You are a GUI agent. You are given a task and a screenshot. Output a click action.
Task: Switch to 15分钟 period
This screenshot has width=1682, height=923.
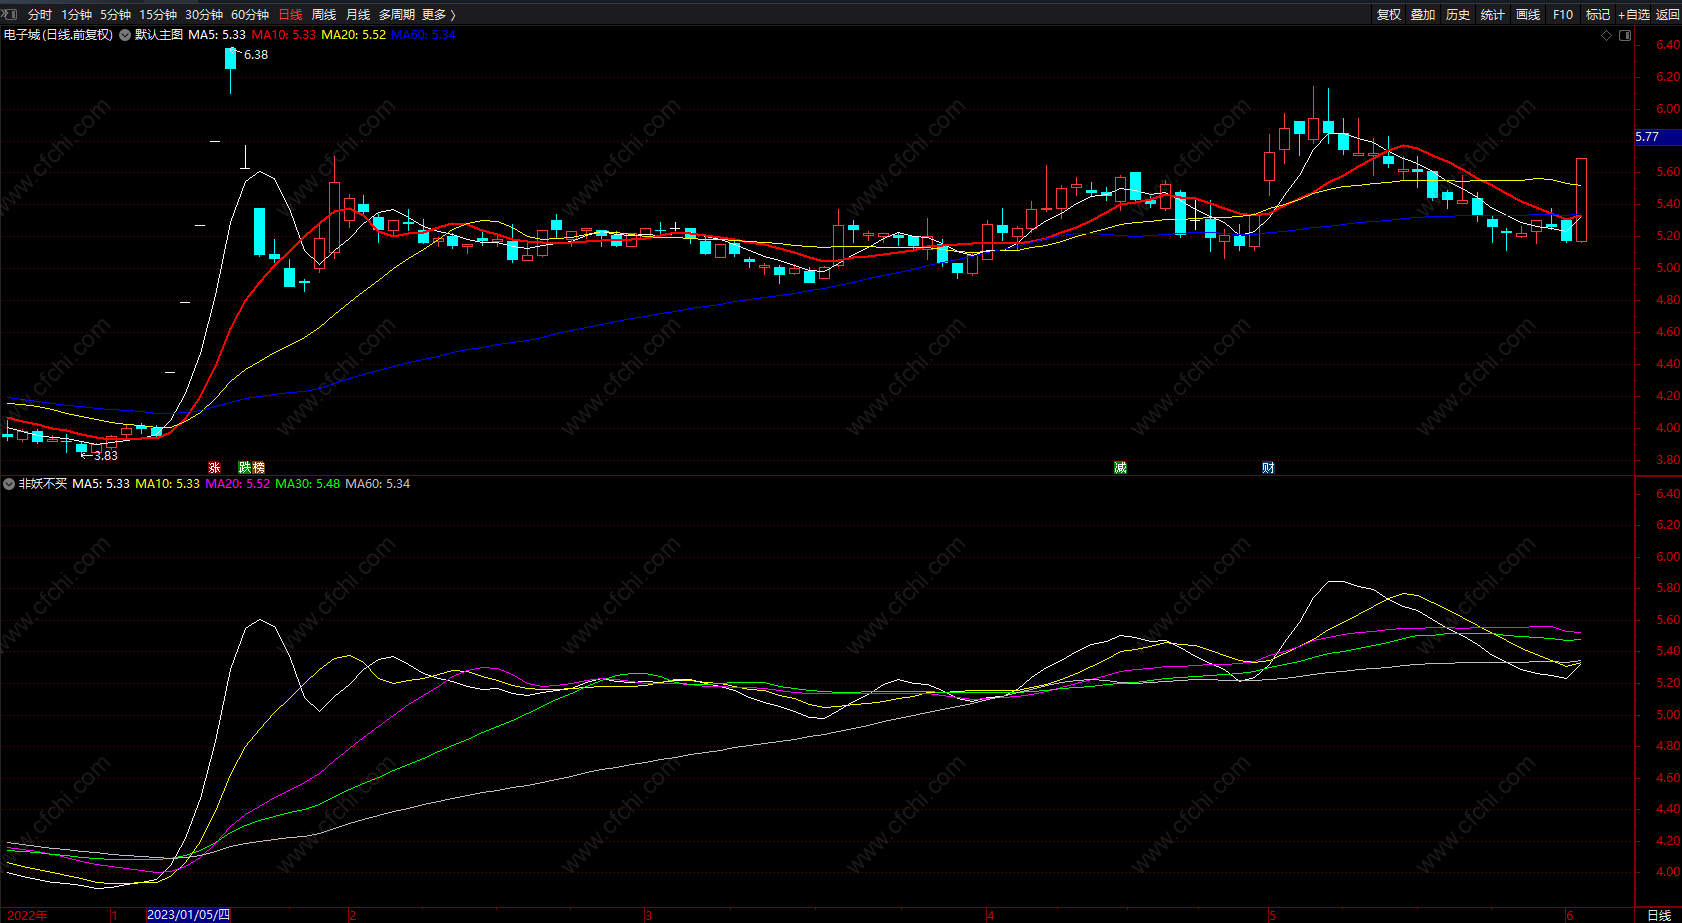(x=158, y=15)
